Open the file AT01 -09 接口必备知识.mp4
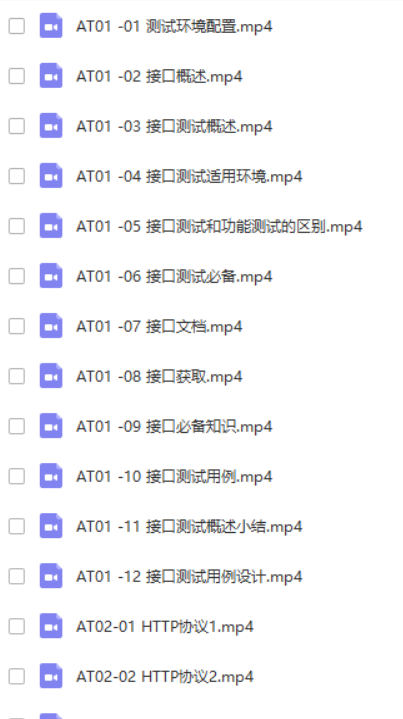This screenshot has height=719, width=403. tap(174, 426)
